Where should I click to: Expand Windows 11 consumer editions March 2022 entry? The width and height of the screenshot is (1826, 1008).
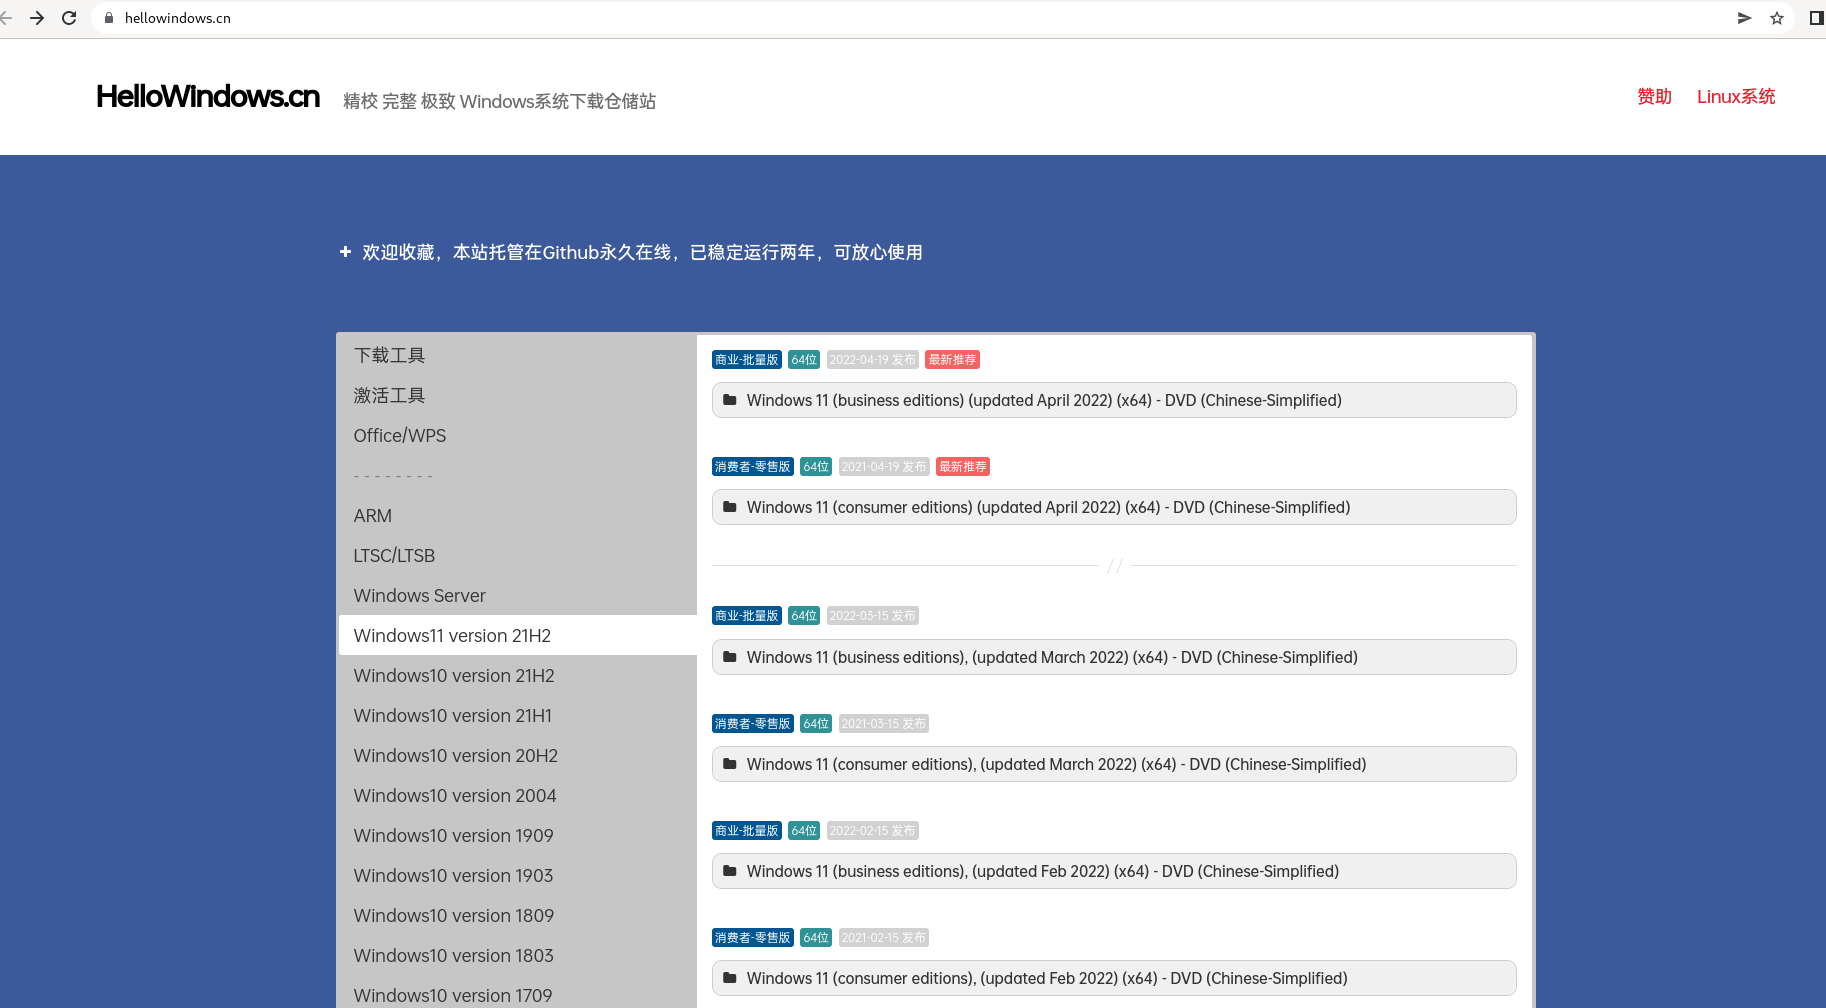(1114, 764)
